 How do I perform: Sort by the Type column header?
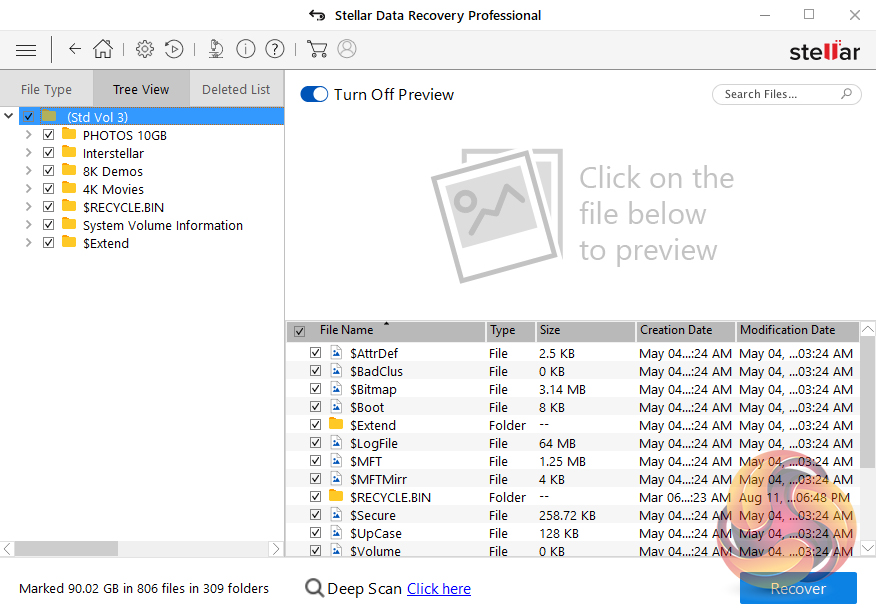tap(511, 331)
